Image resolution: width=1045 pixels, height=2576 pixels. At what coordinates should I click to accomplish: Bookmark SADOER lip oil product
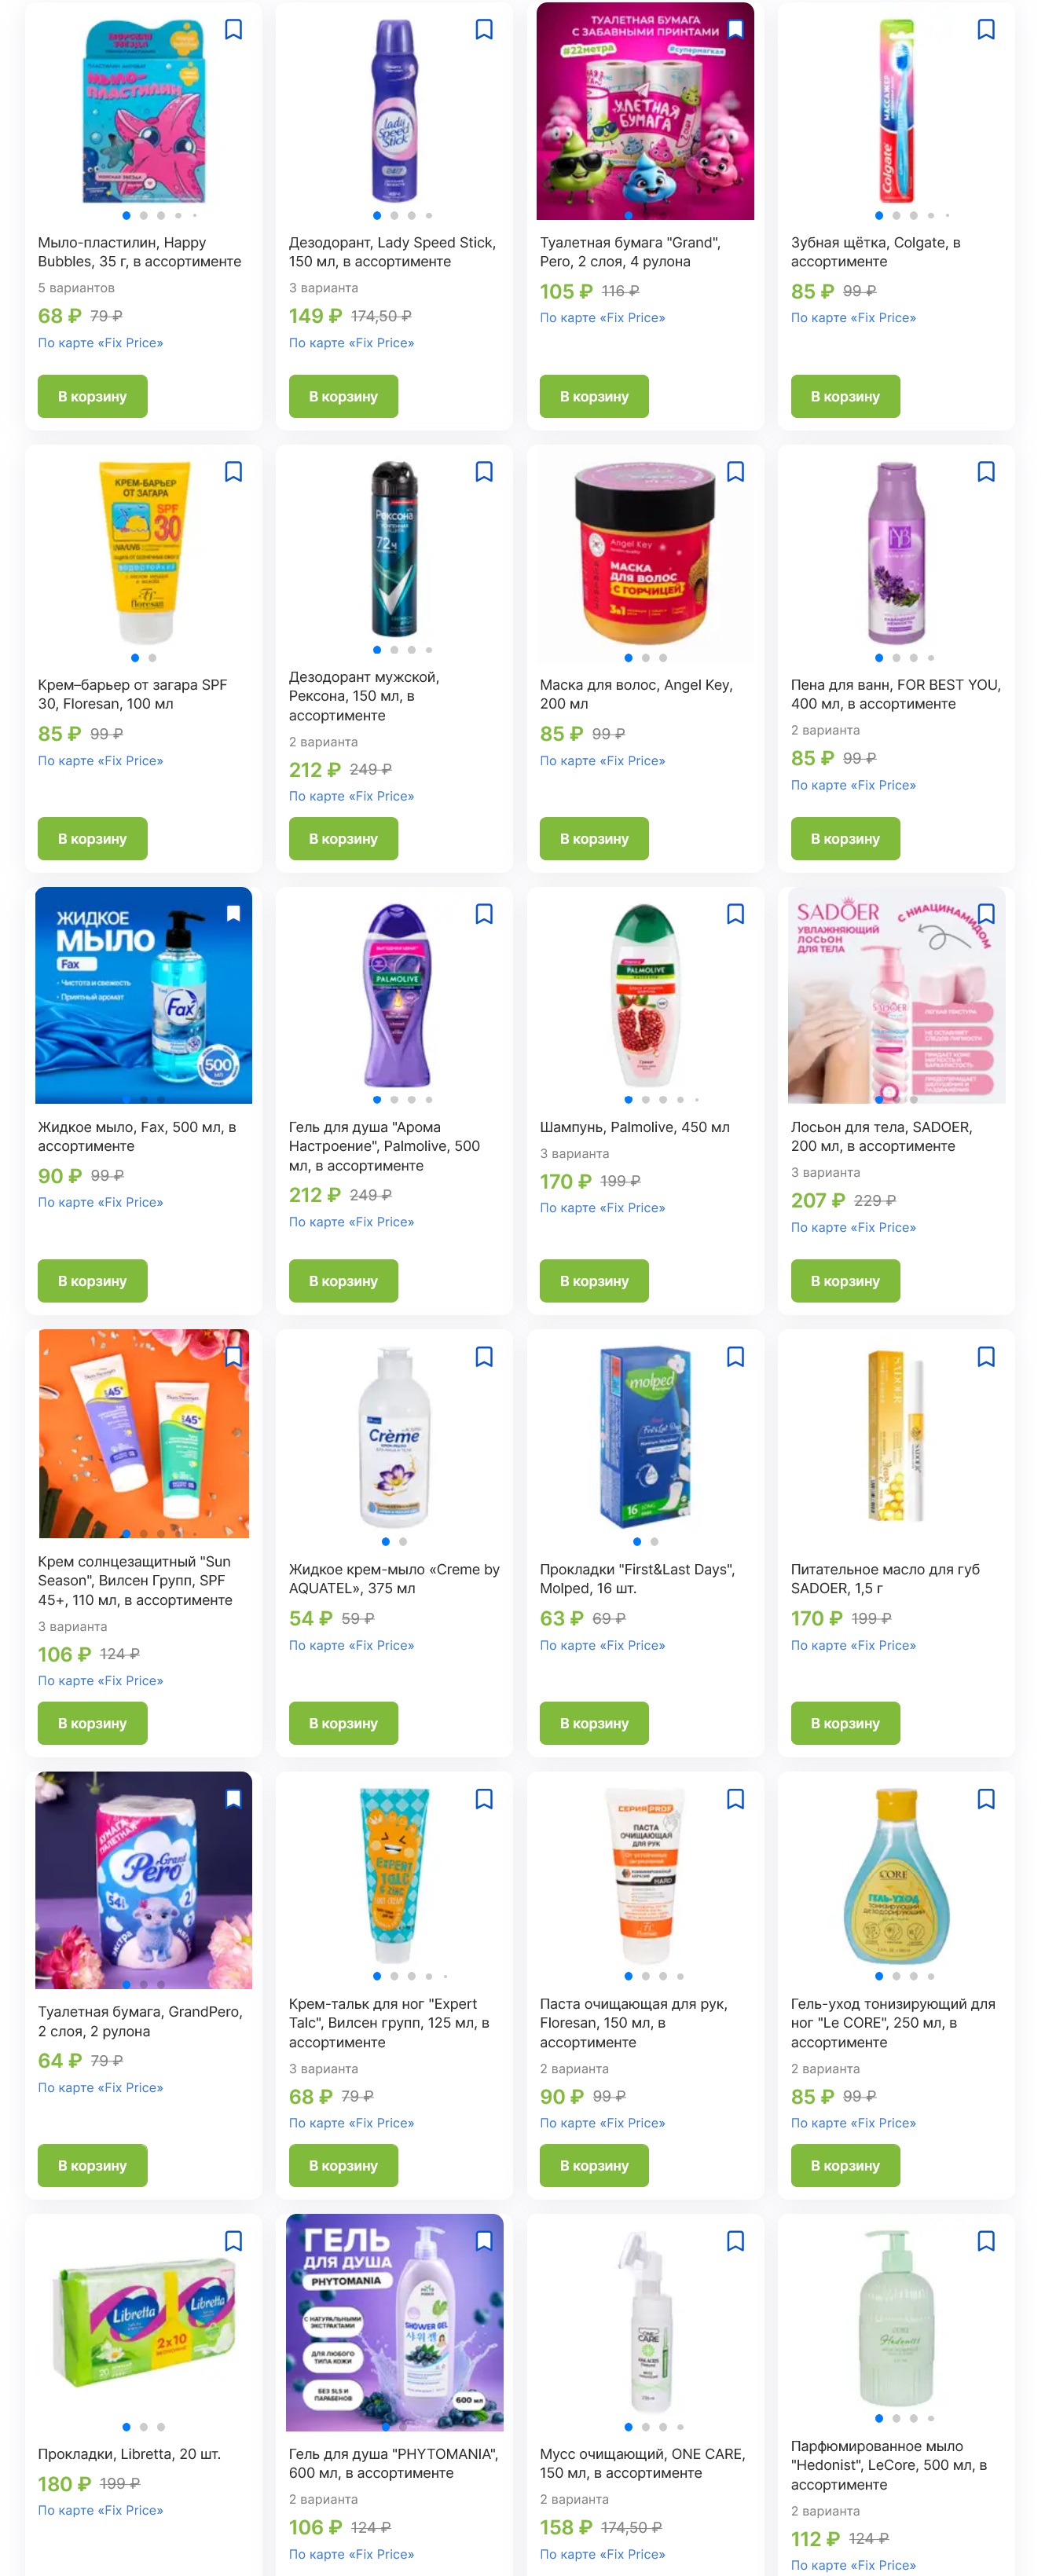[986, 1357]
